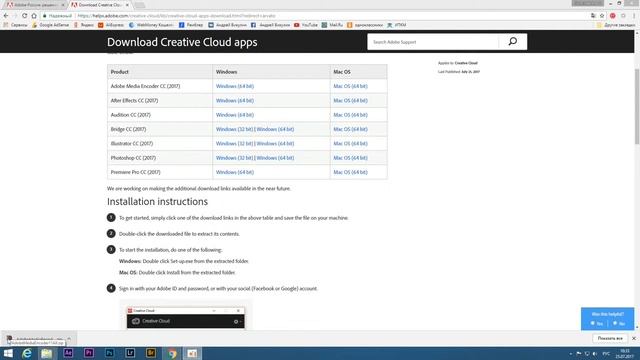Reload the page with the refresh icon
Viewport: 640px width, 360px height.
[x=24, y=16]
